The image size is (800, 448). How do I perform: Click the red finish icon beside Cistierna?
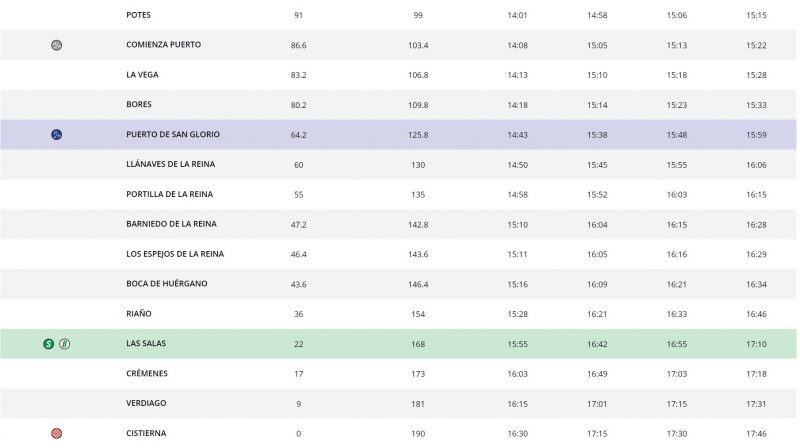(x=56, y=433)
